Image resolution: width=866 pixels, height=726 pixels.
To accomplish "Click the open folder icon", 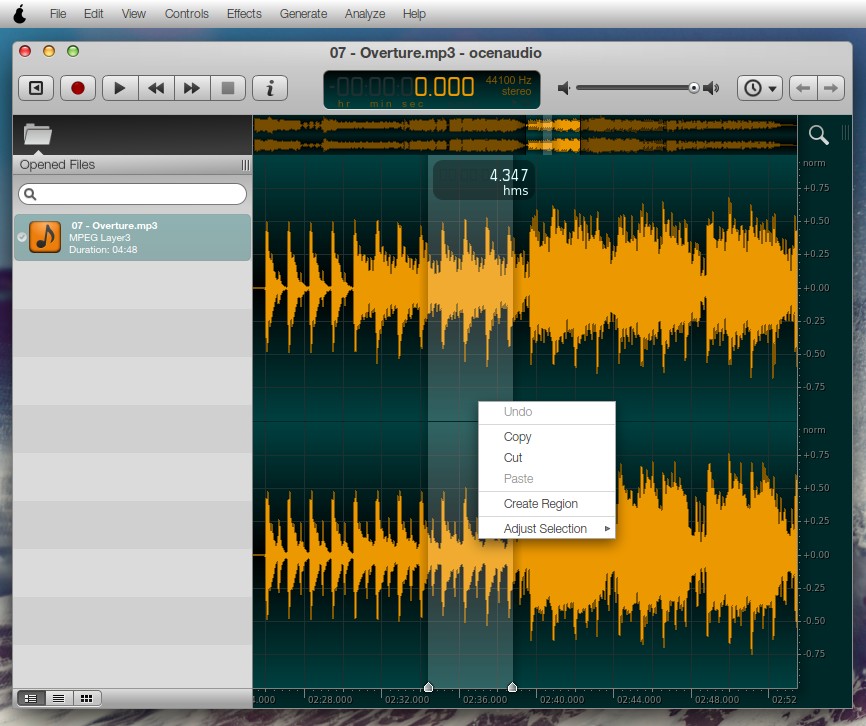I will click(x=38, y=134).
